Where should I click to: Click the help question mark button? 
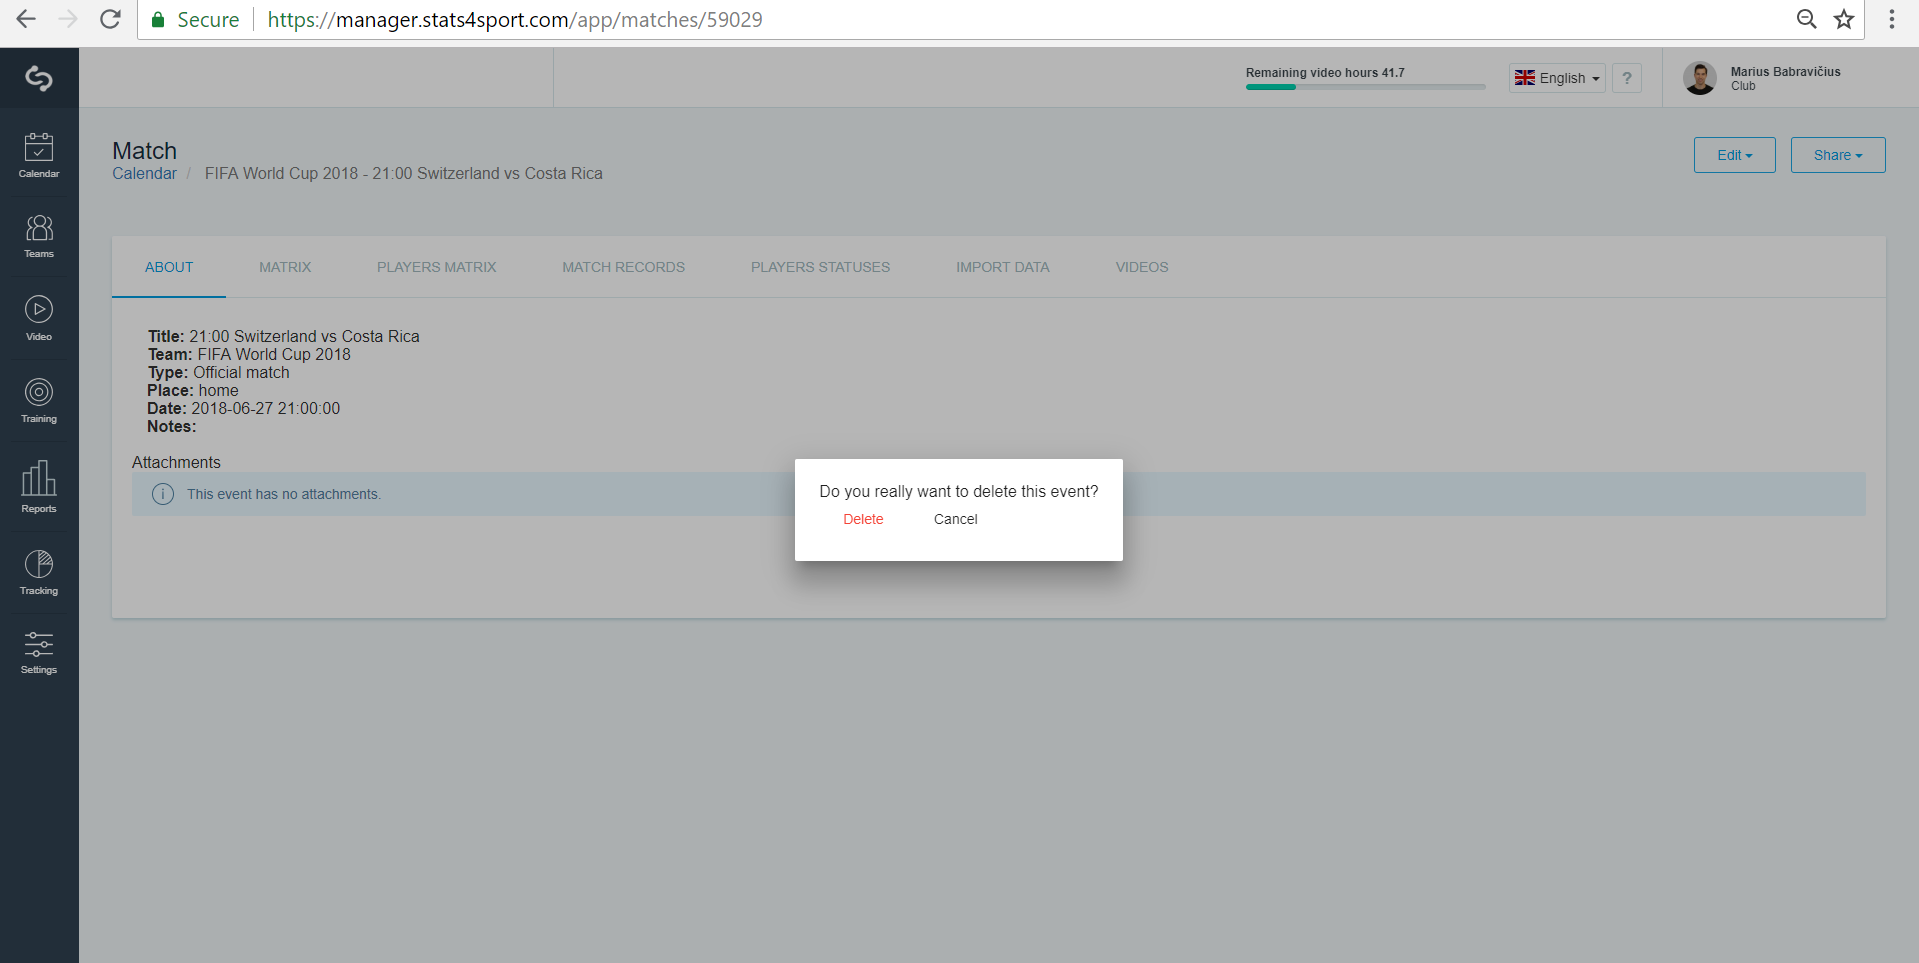pyautogui.click(x=1627, y=78)
